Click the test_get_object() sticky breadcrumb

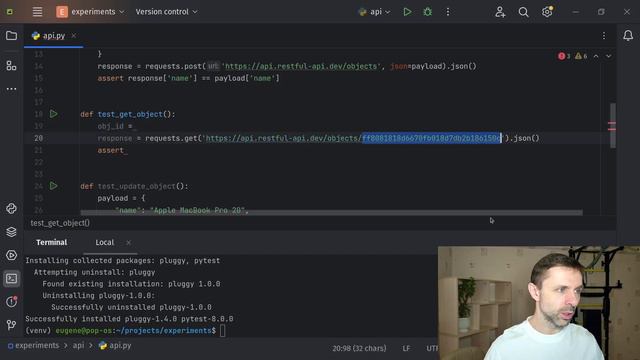tap(60, 223)
